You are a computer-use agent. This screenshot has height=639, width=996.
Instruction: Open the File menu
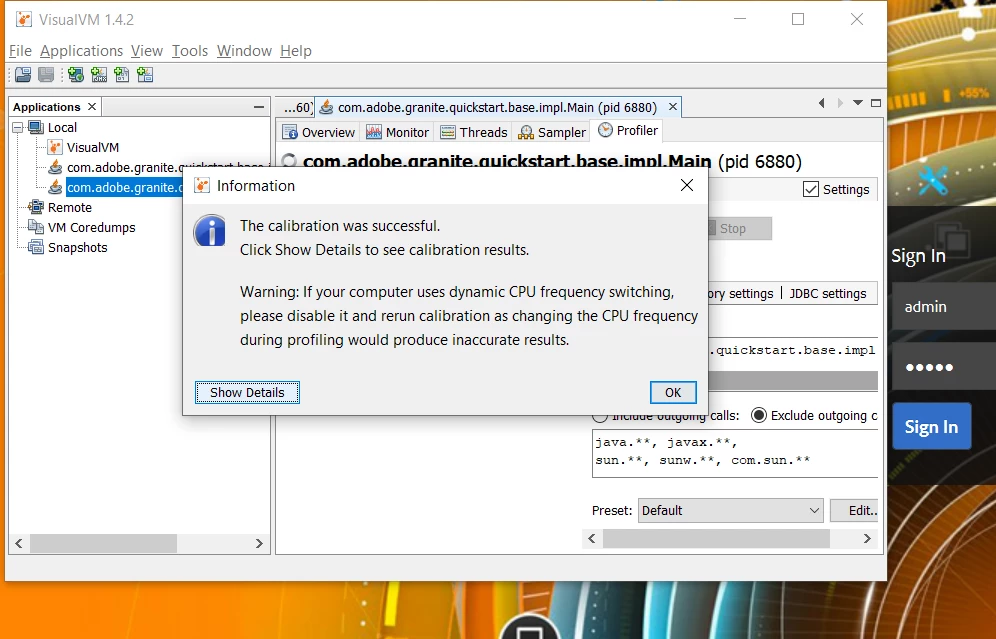click(x=20, y=51)
